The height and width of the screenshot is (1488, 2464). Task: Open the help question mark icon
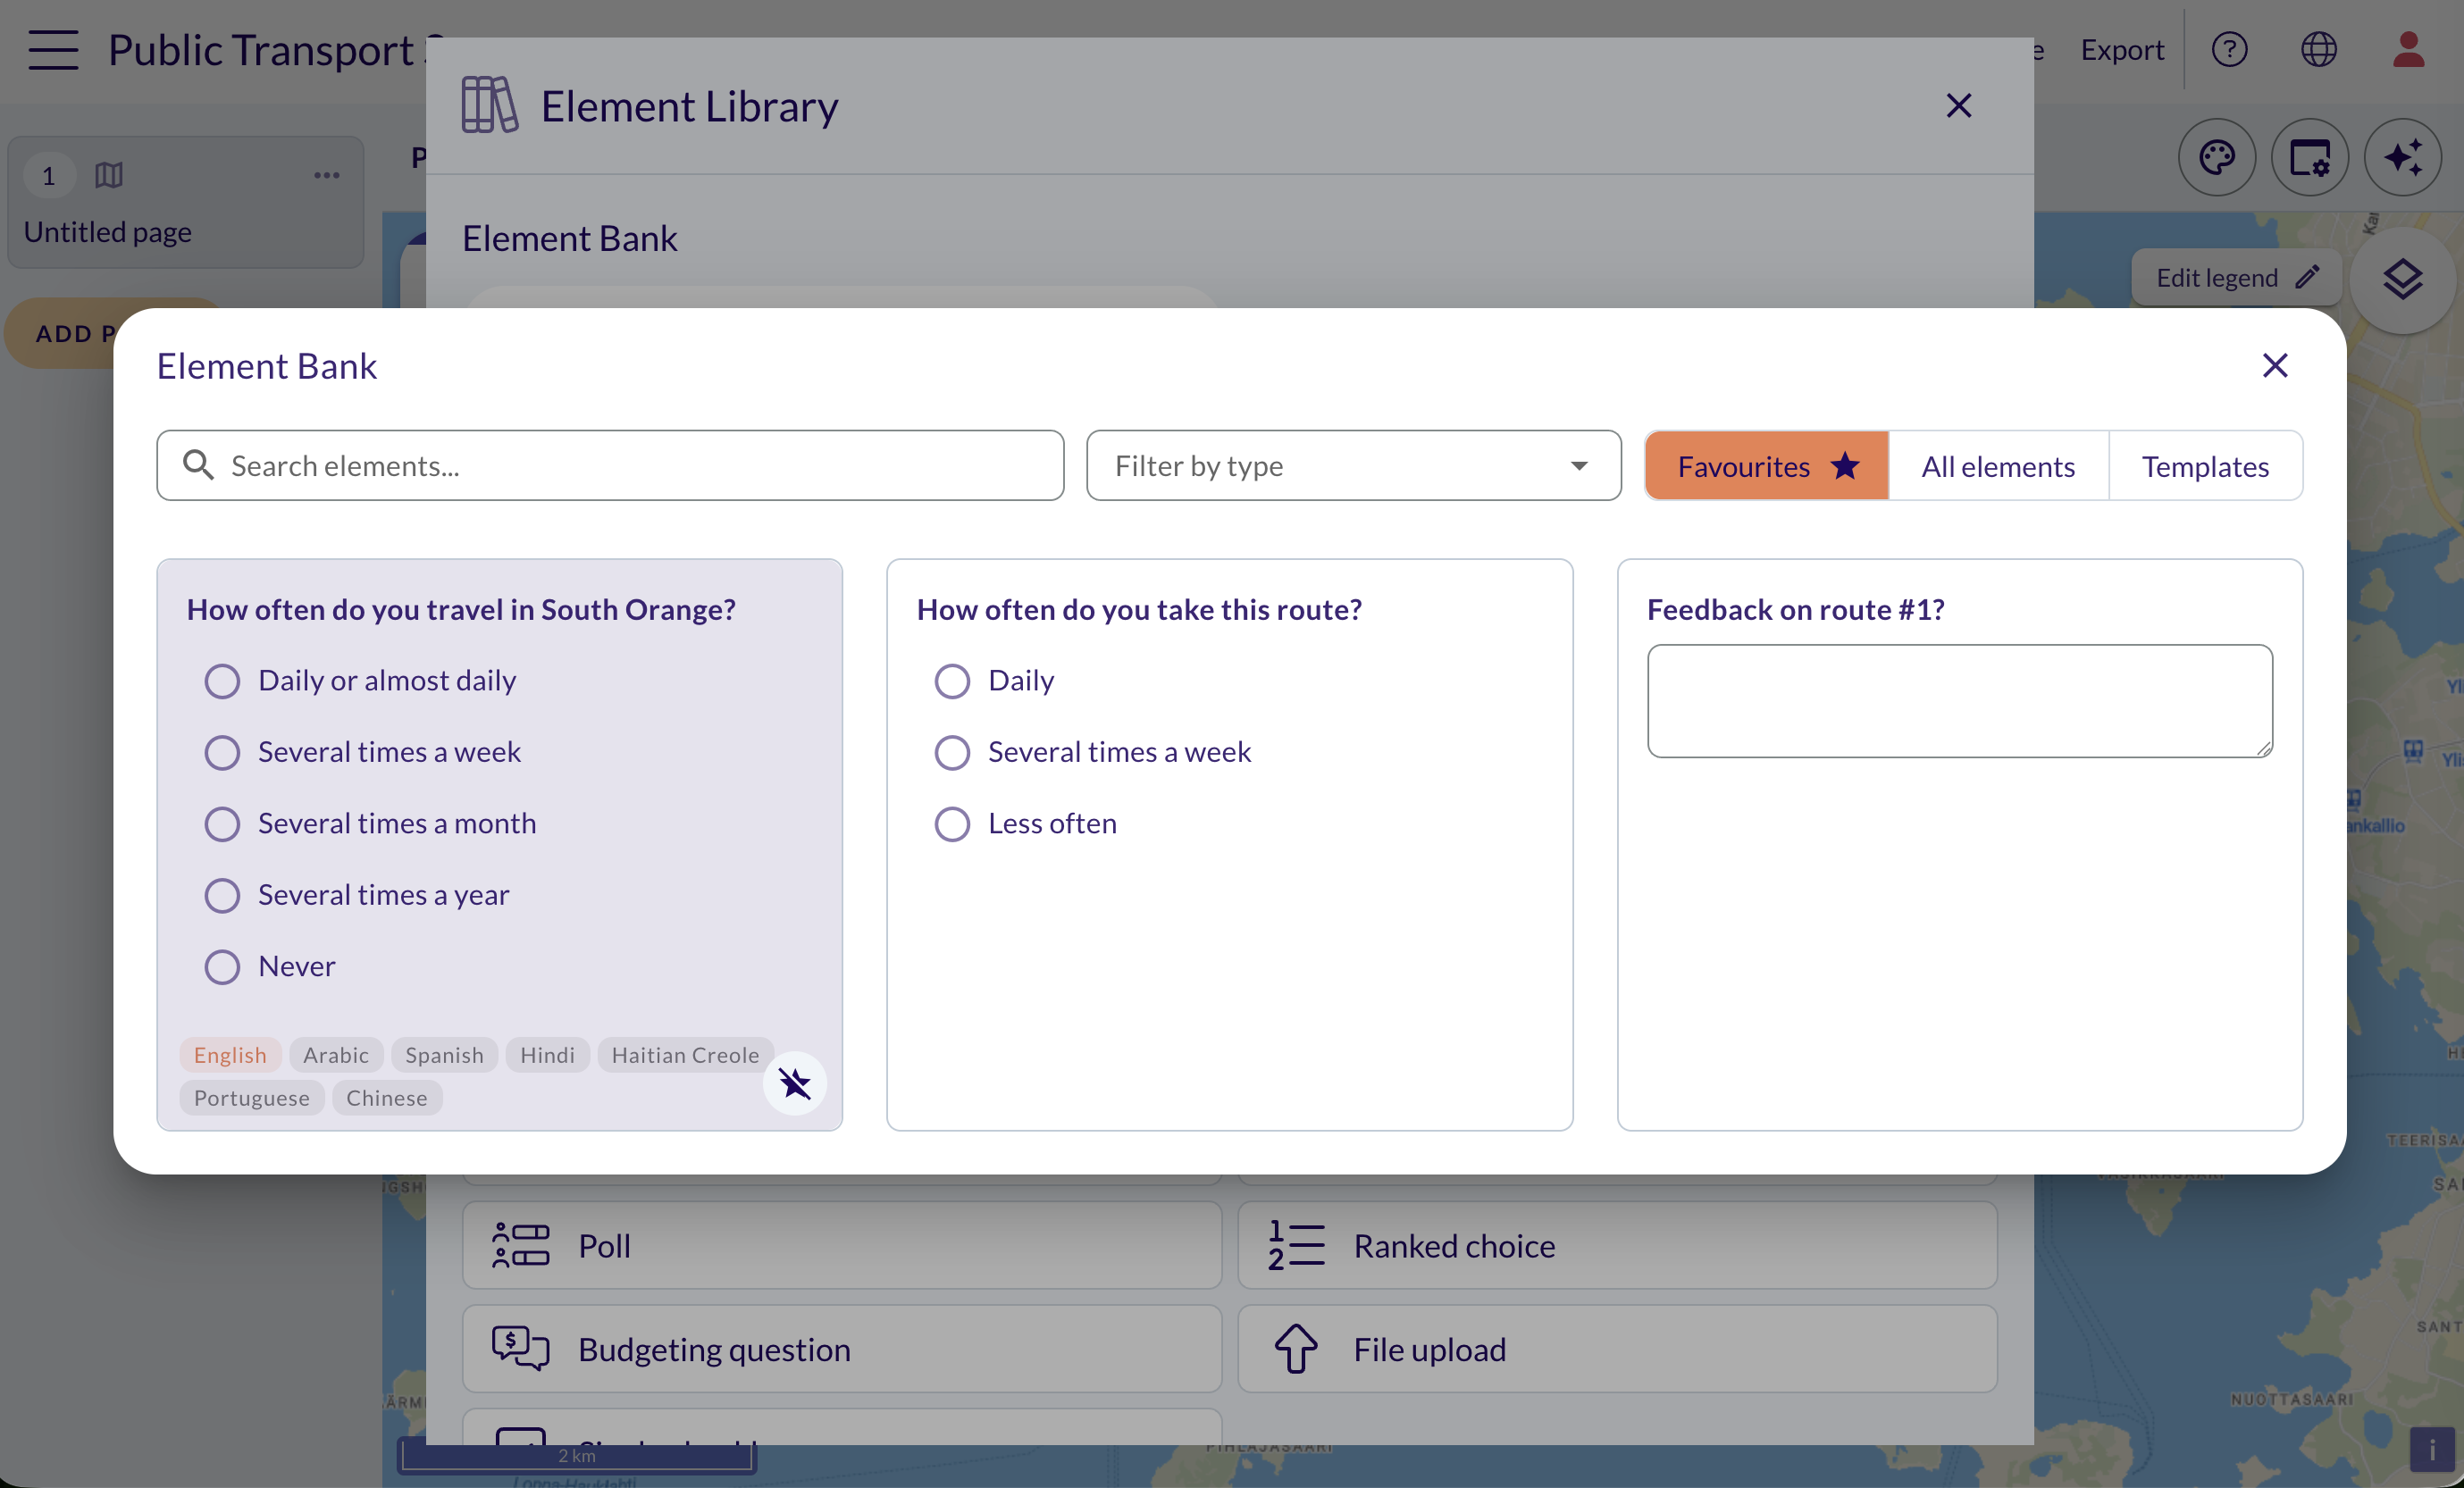[2229, 49]
